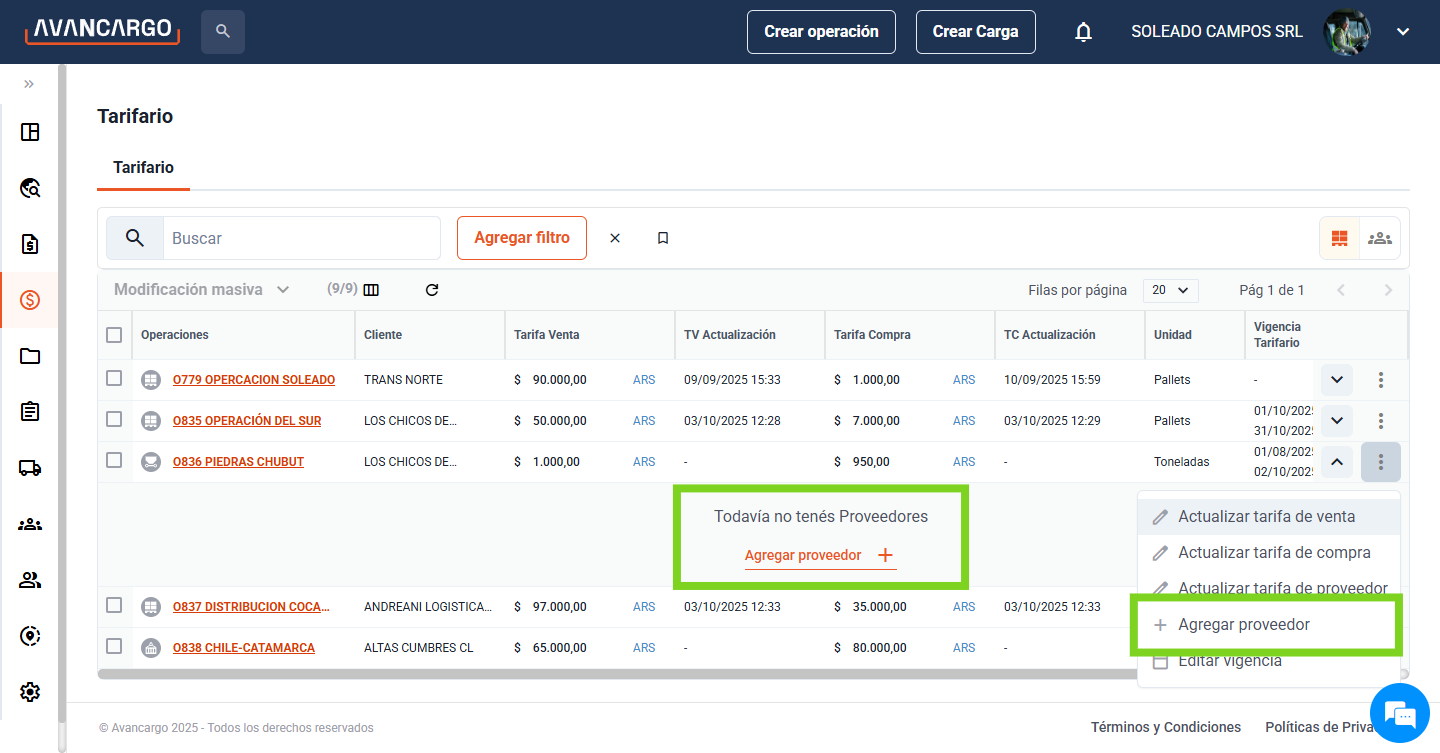
Task: Open the live chat bubble
Action: pyautogui.click(x=1401, y=714)
